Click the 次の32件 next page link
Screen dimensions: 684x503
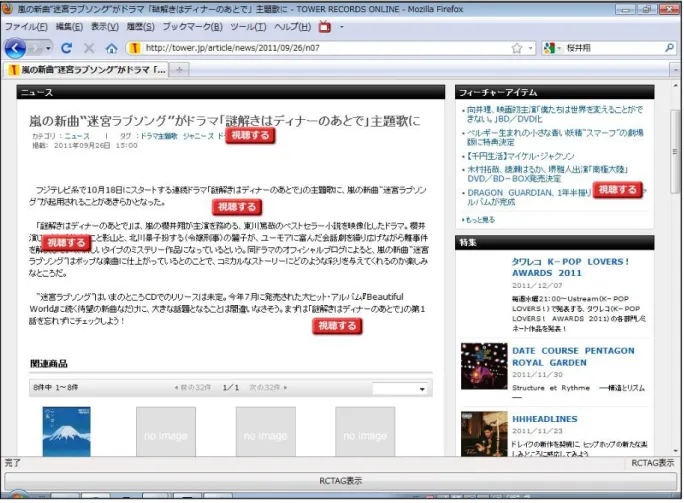pyautogui.click(x=268, y=387)
